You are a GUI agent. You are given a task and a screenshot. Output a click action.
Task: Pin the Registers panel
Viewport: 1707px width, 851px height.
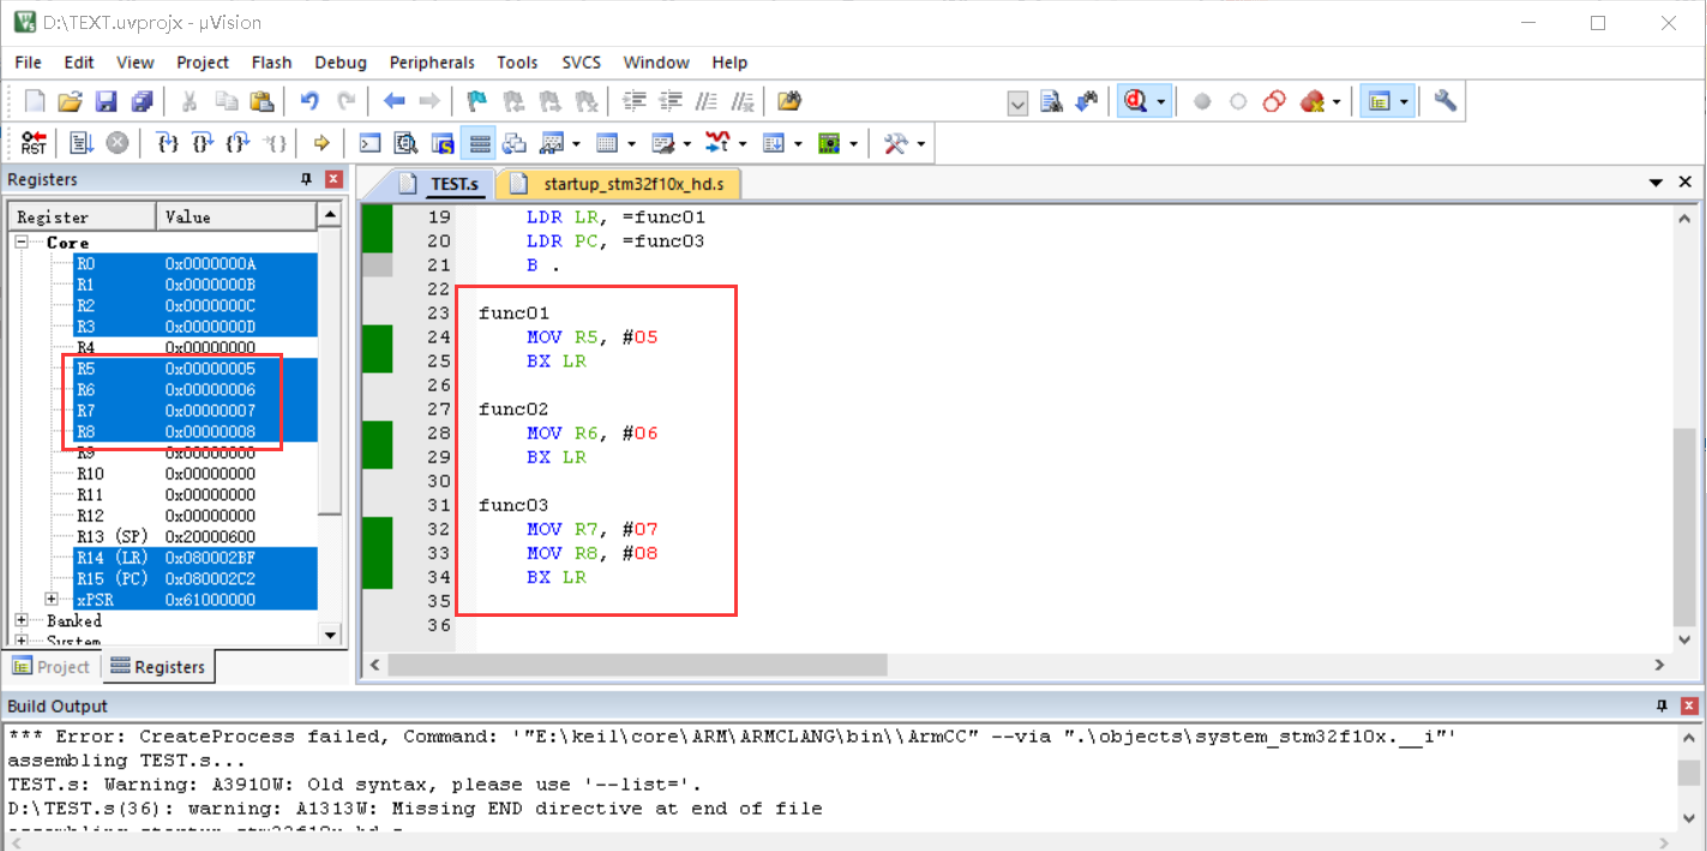(306, 179)
